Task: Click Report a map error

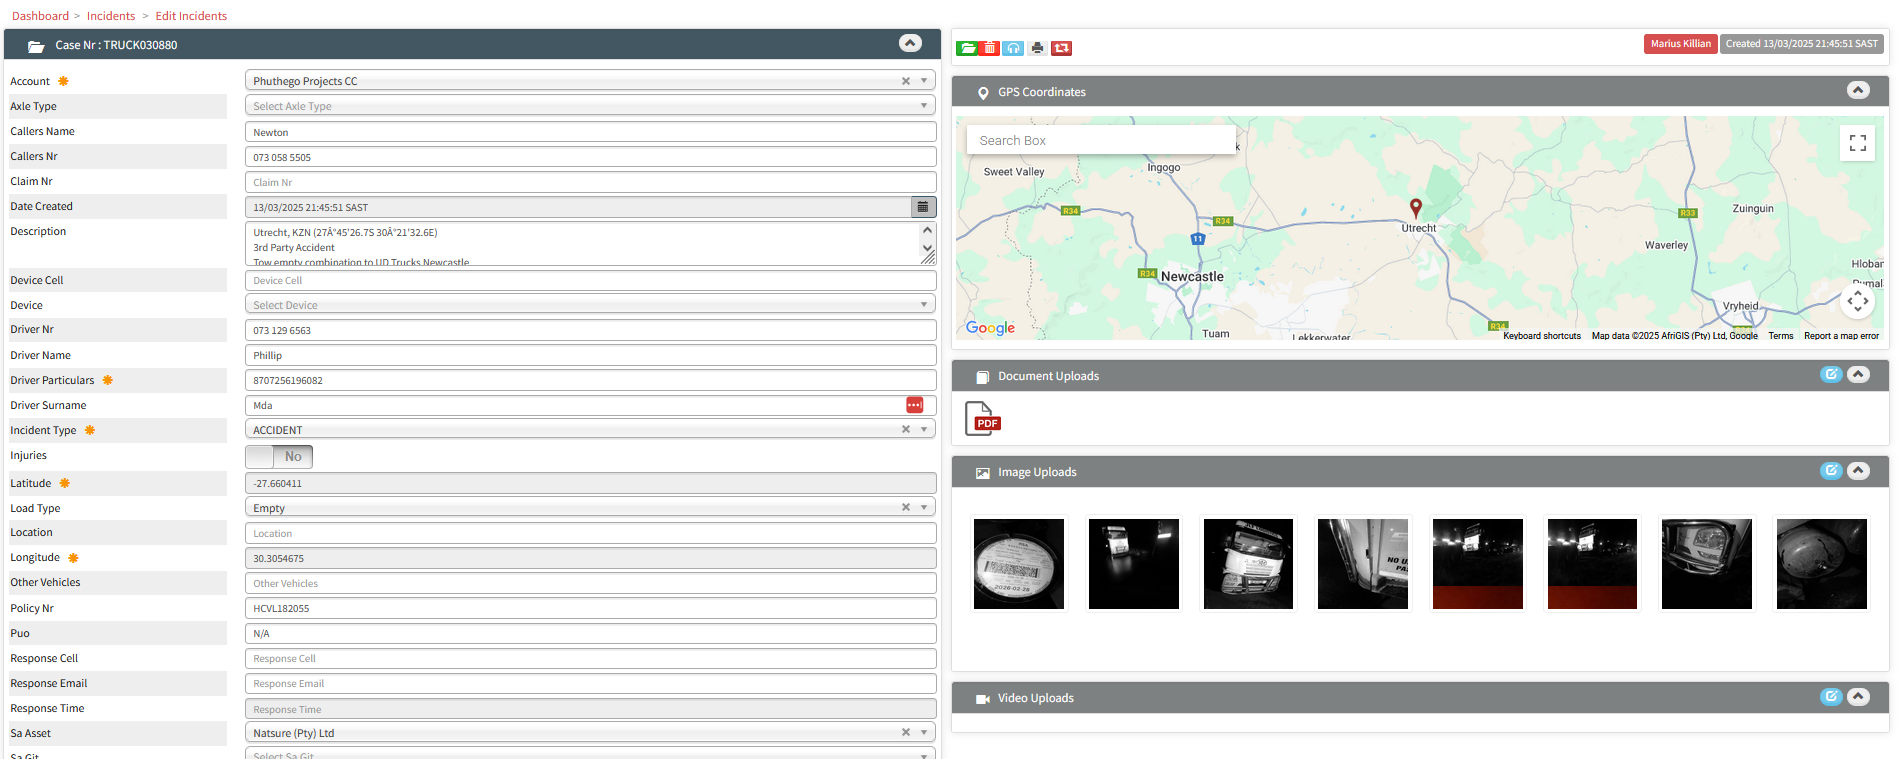Action: (x=1841, y=336)
